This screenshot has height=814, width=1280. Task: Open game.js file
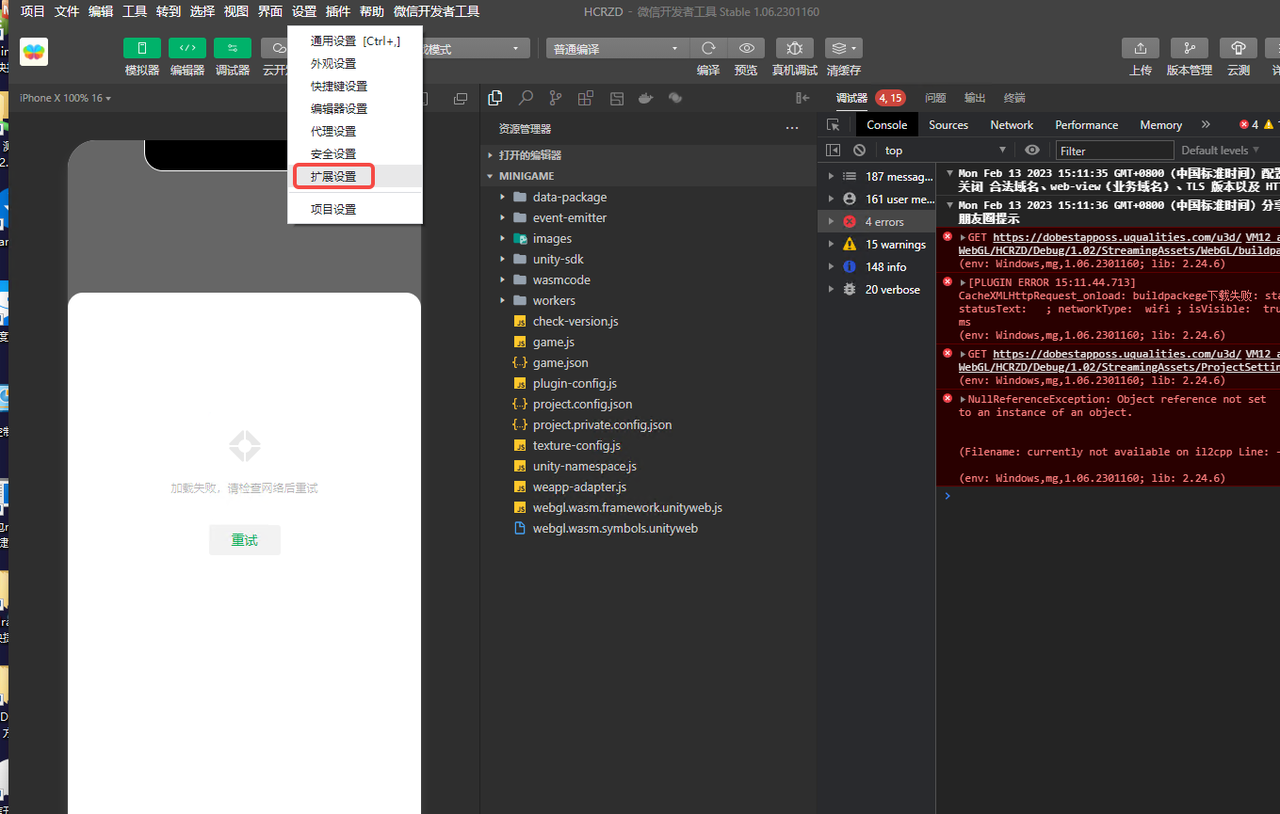(x=648, y=342)
